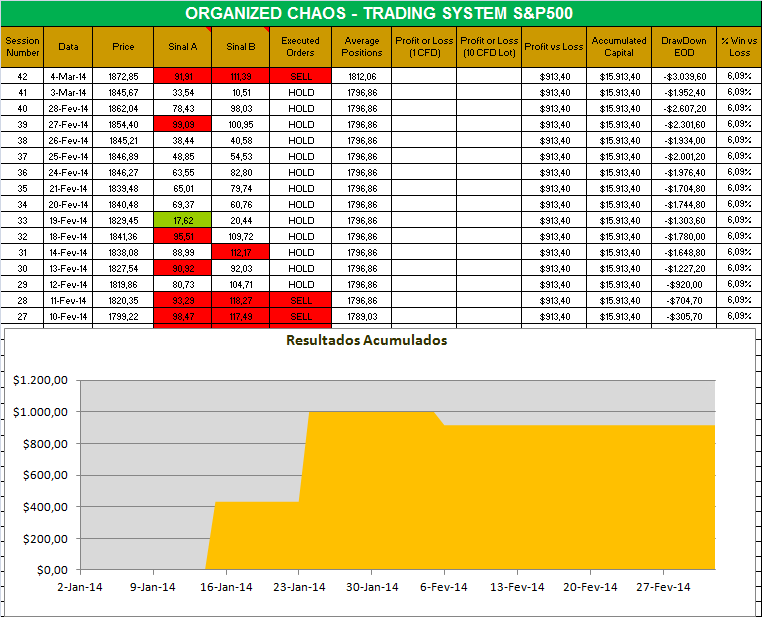762x617 pixels.
Task: Click the spreadsheet title ORGANIZED CHAOS banner
Action: click(x=381, y=13)
